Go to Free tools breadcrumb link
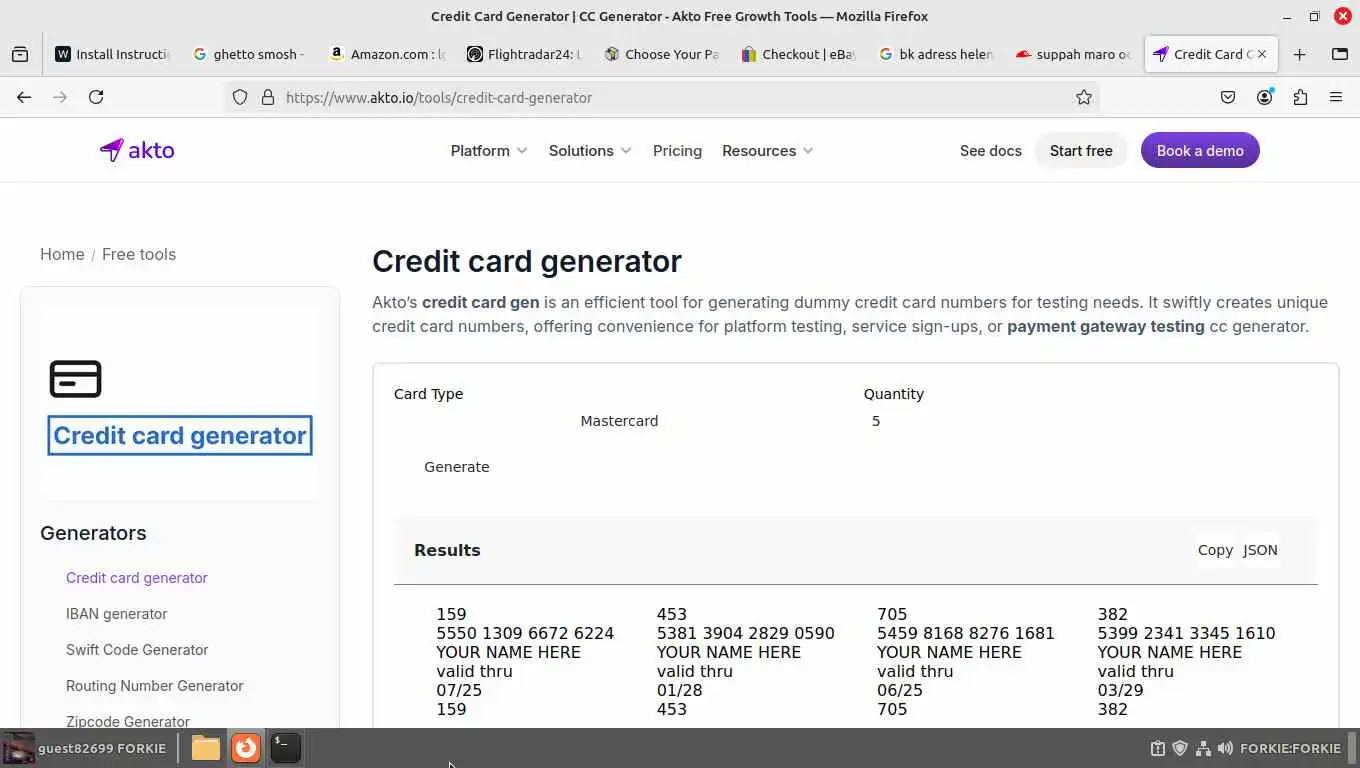The image size is (1360, 768). [139, 254]
